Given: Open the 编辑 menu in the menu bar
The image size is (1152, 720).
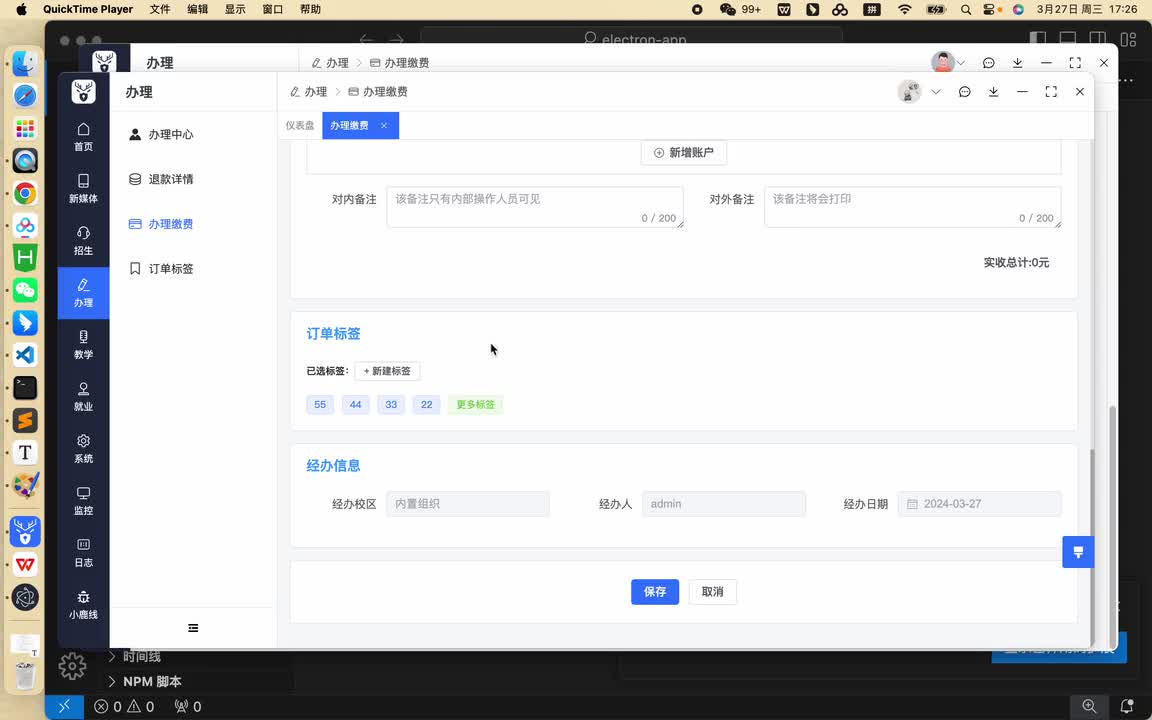Looking at the screenshot, I should tap(198, 10).
